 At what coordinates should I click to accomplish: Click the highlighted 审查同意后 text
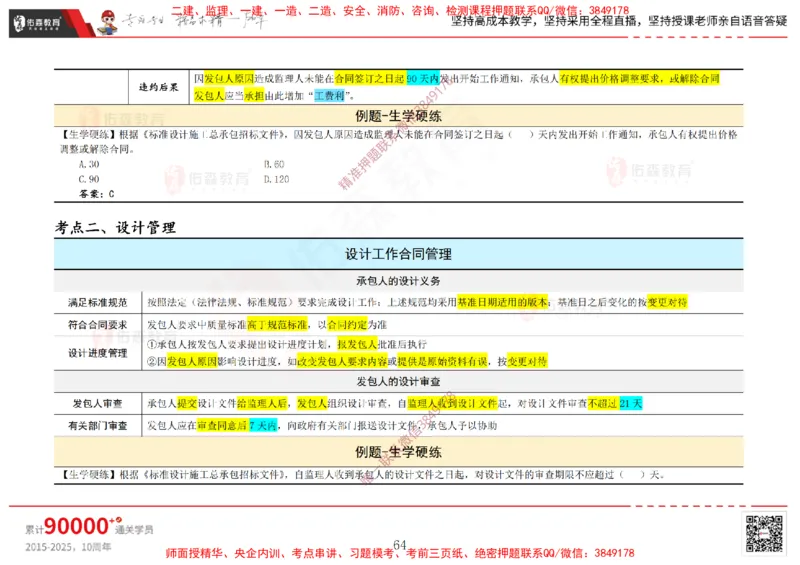(222, 426)
